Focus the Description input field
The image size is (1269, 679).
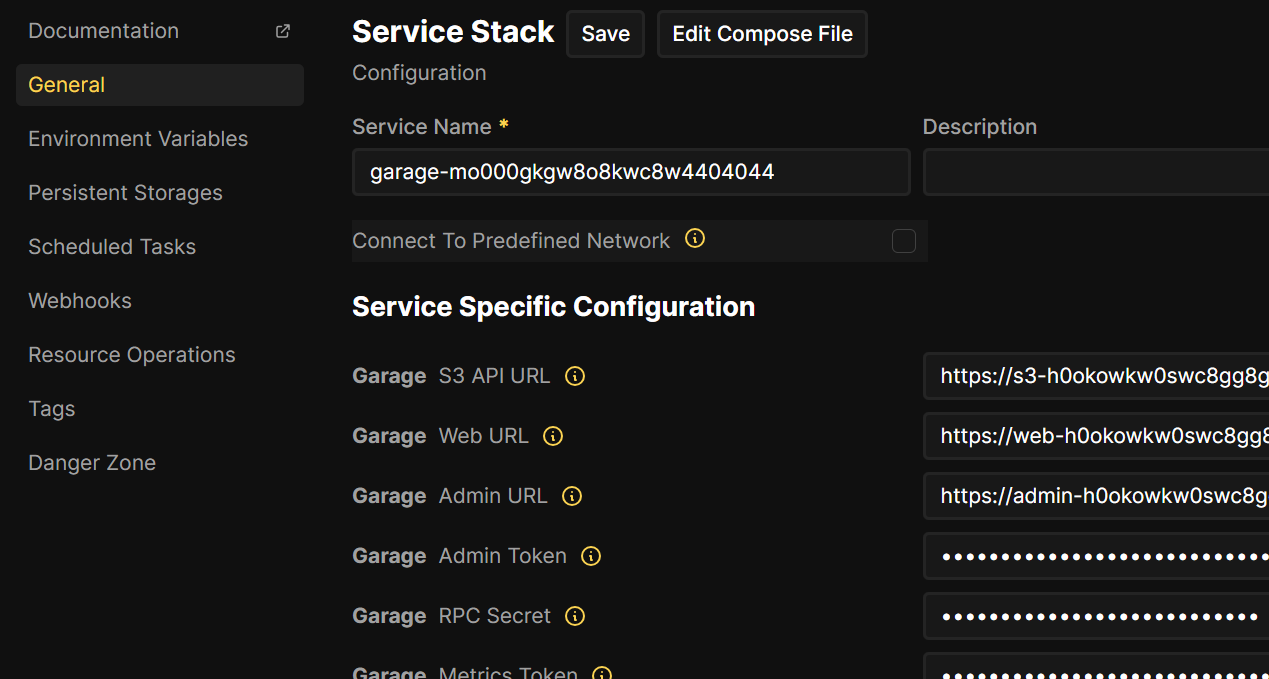[1096, 172]
